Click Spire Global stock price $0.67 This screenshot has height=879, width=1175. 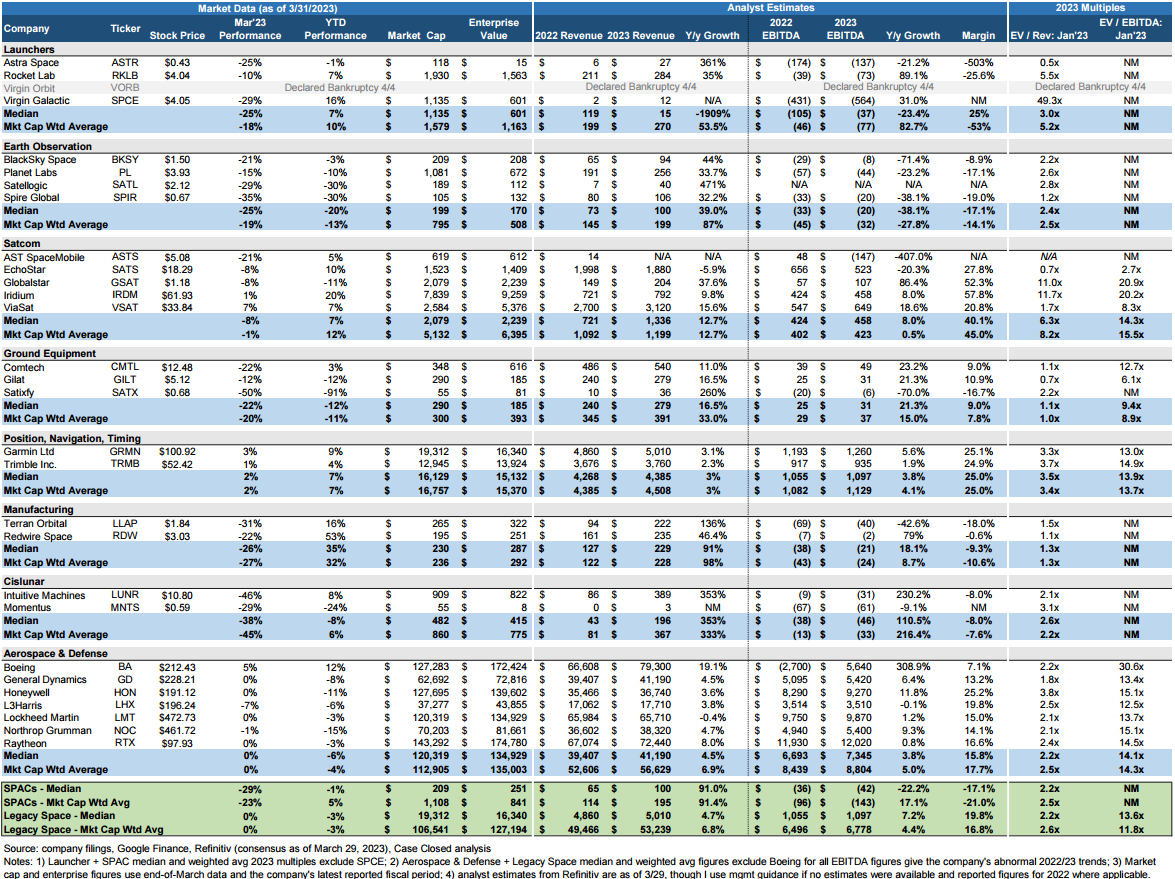[177, 198]
